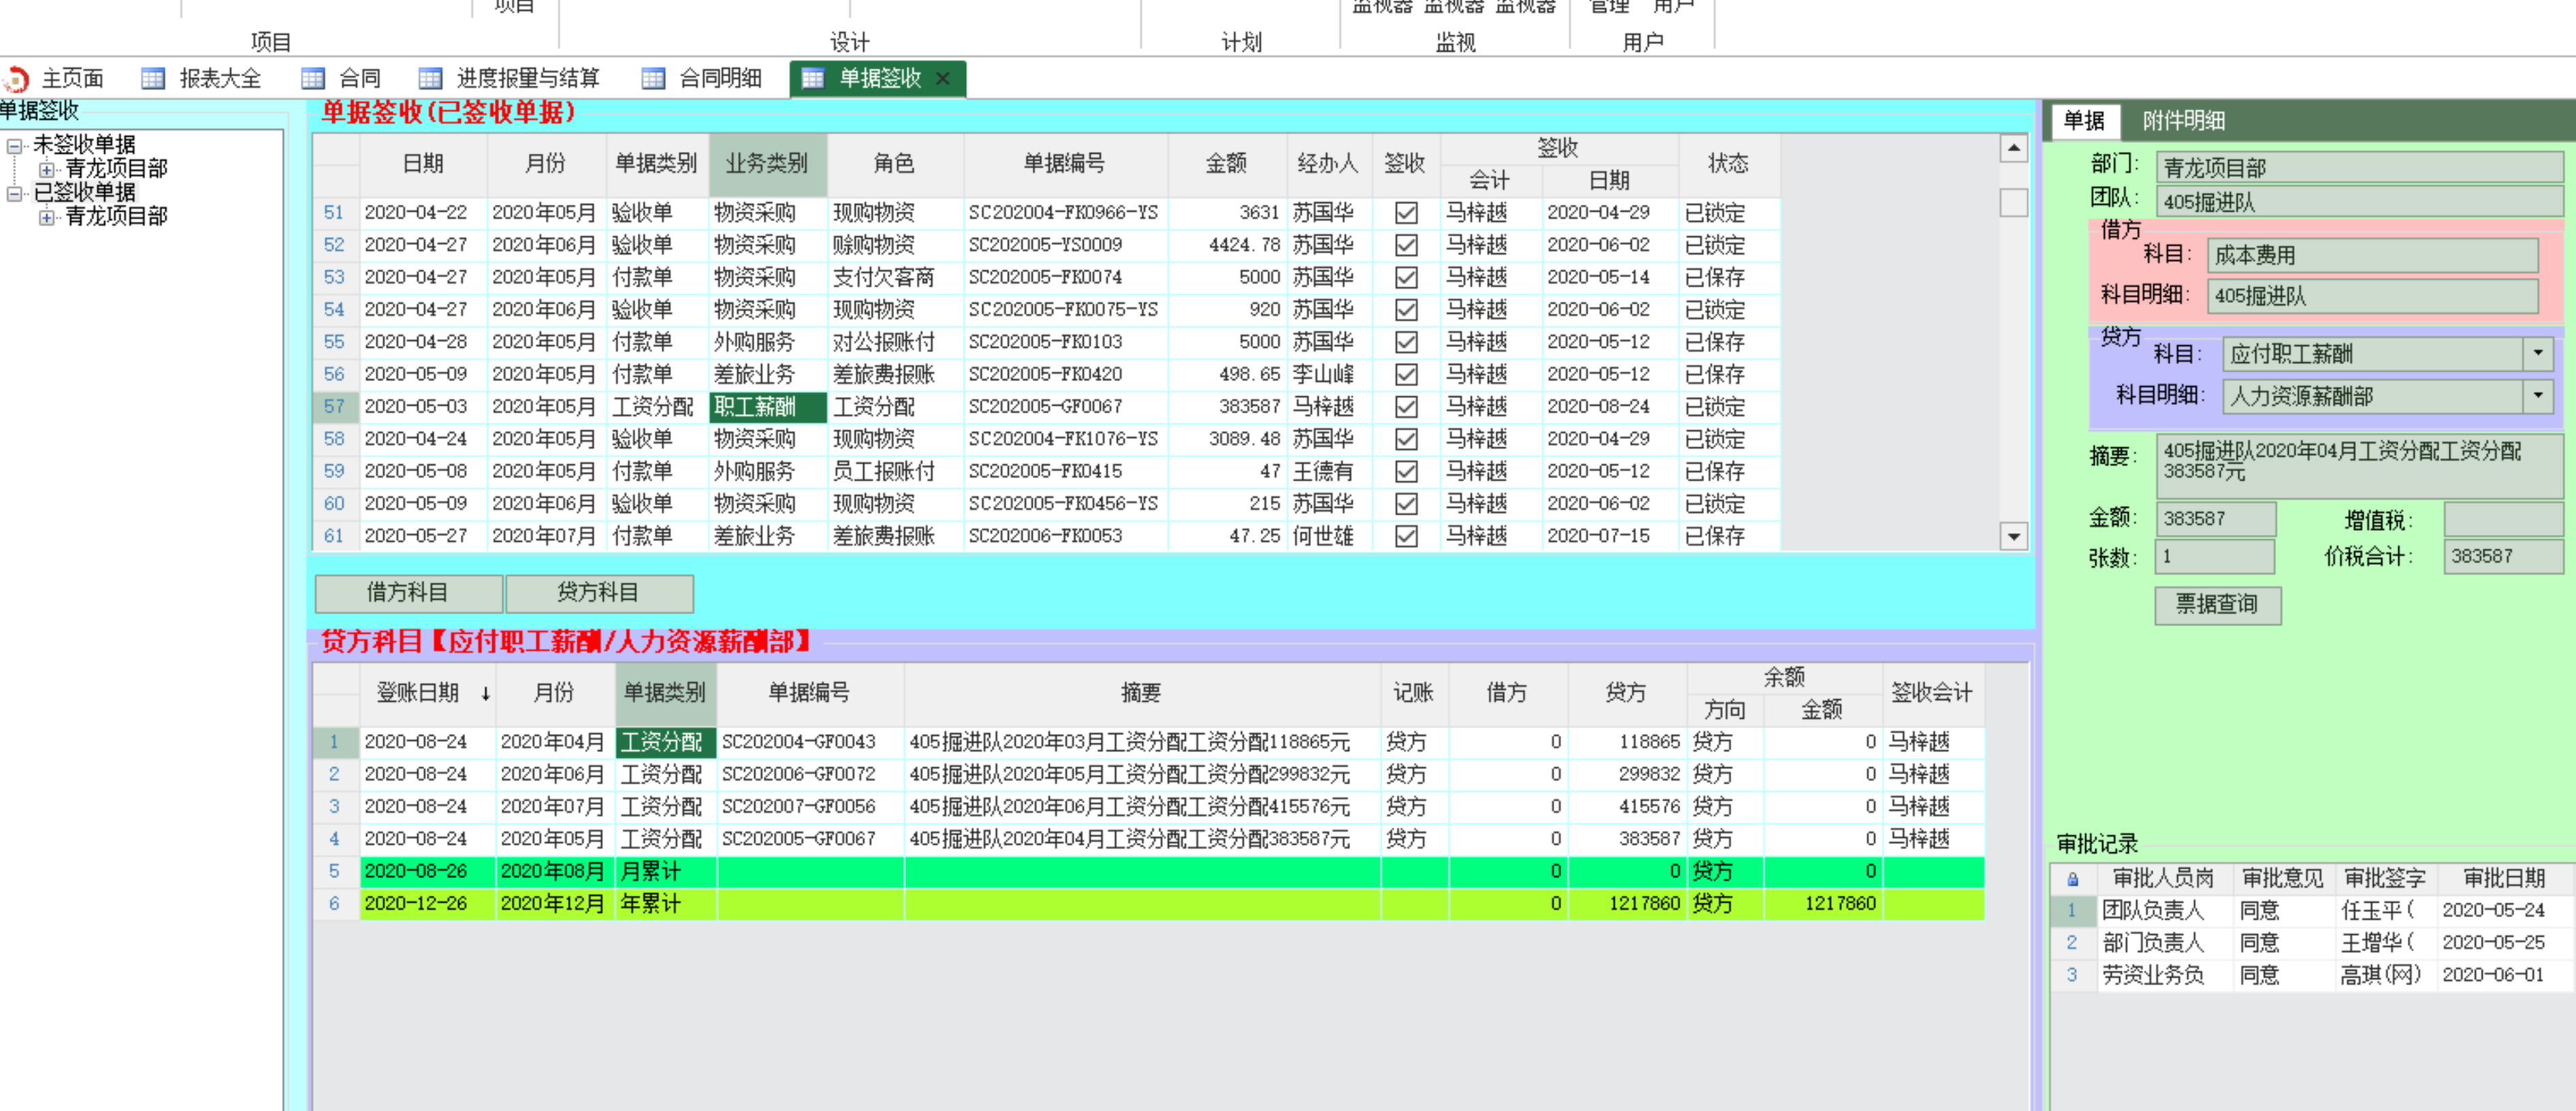
Task: Click the 进度报量与结算 tab grid icon
Action: [430, 78]
